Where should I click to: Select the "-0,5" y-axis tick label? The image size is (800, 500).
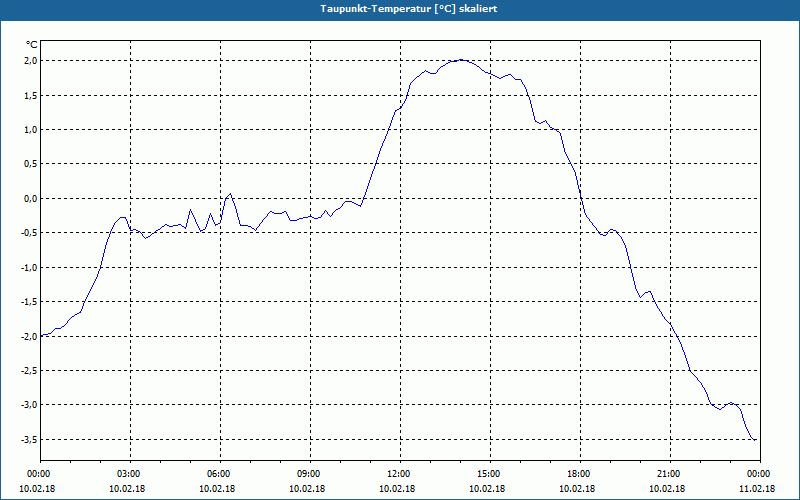30,233
